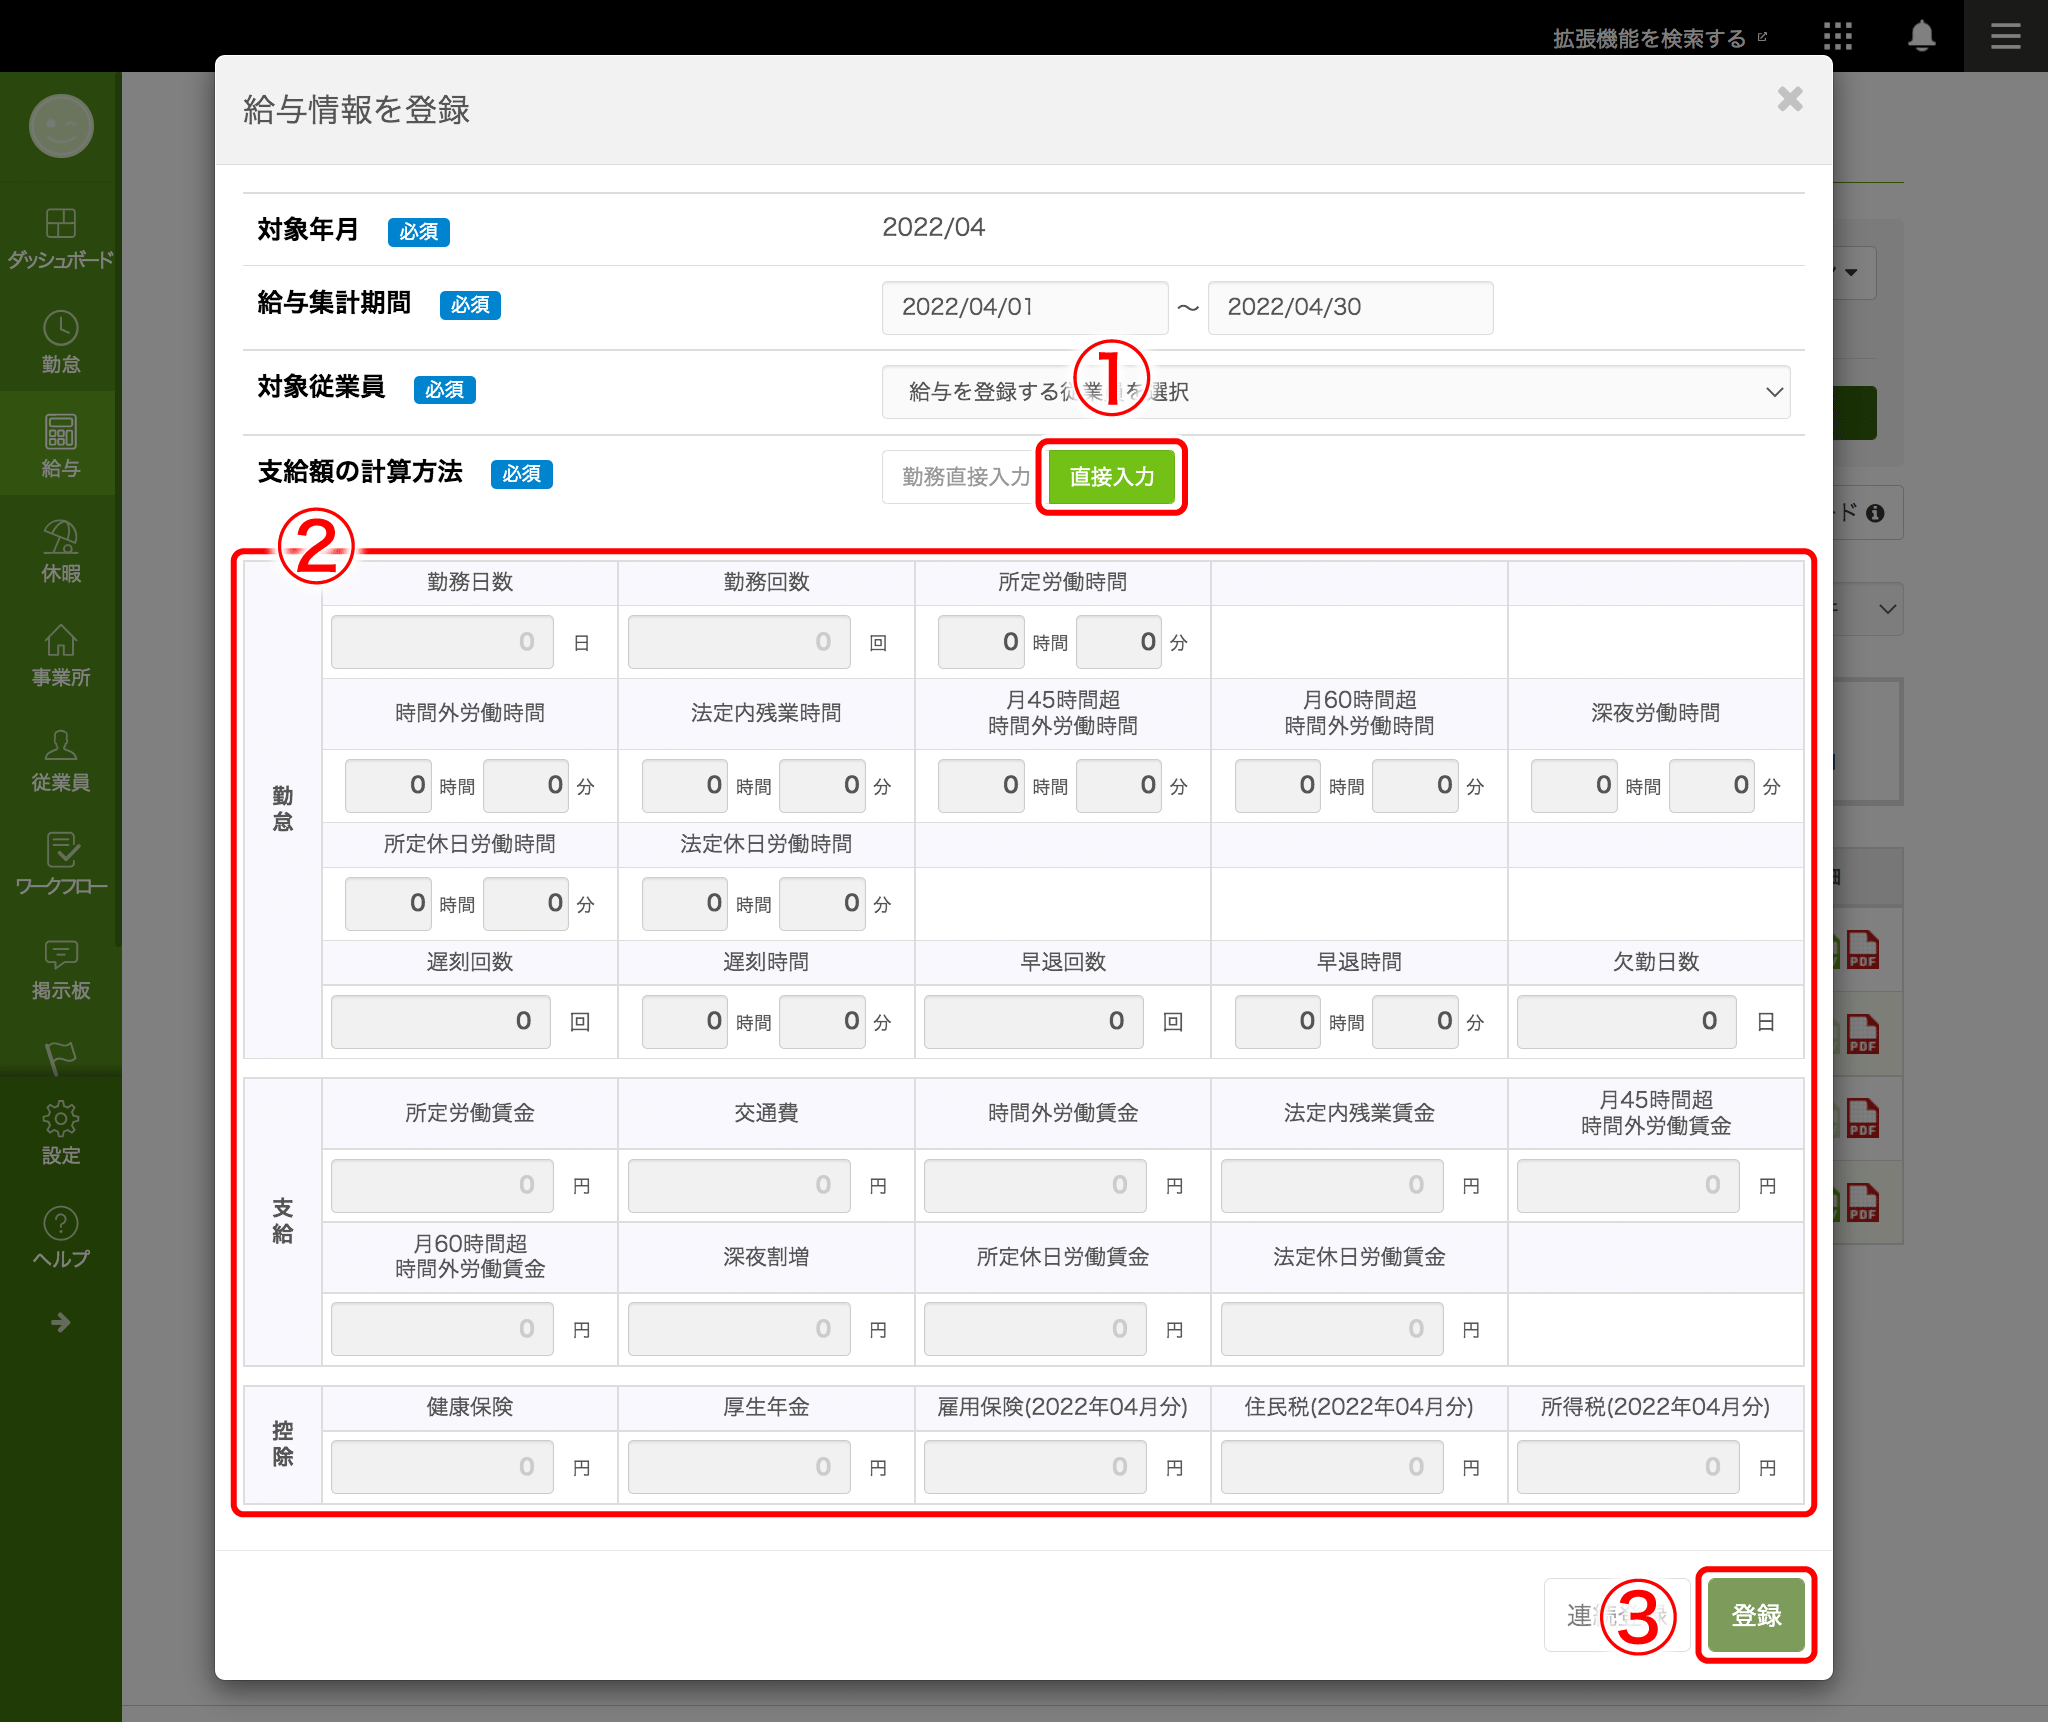The image size is (2049, 1722).
Task: Open background dropdown with caret arrow
Action: [x=1853, y=273]
